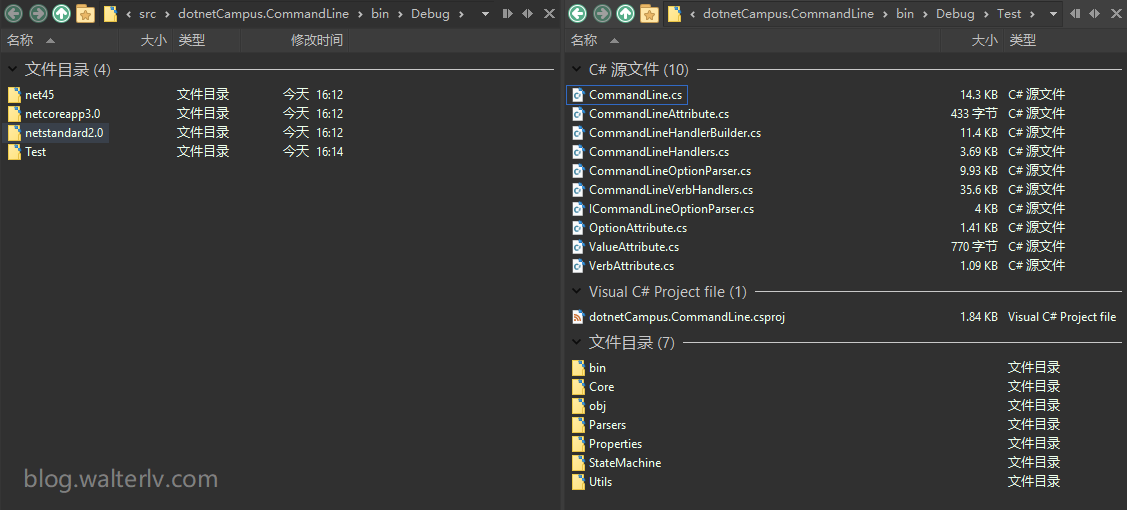Click the back arrow in the left pane
Viewport: 1127px width, 510px height.
[14, 14]
